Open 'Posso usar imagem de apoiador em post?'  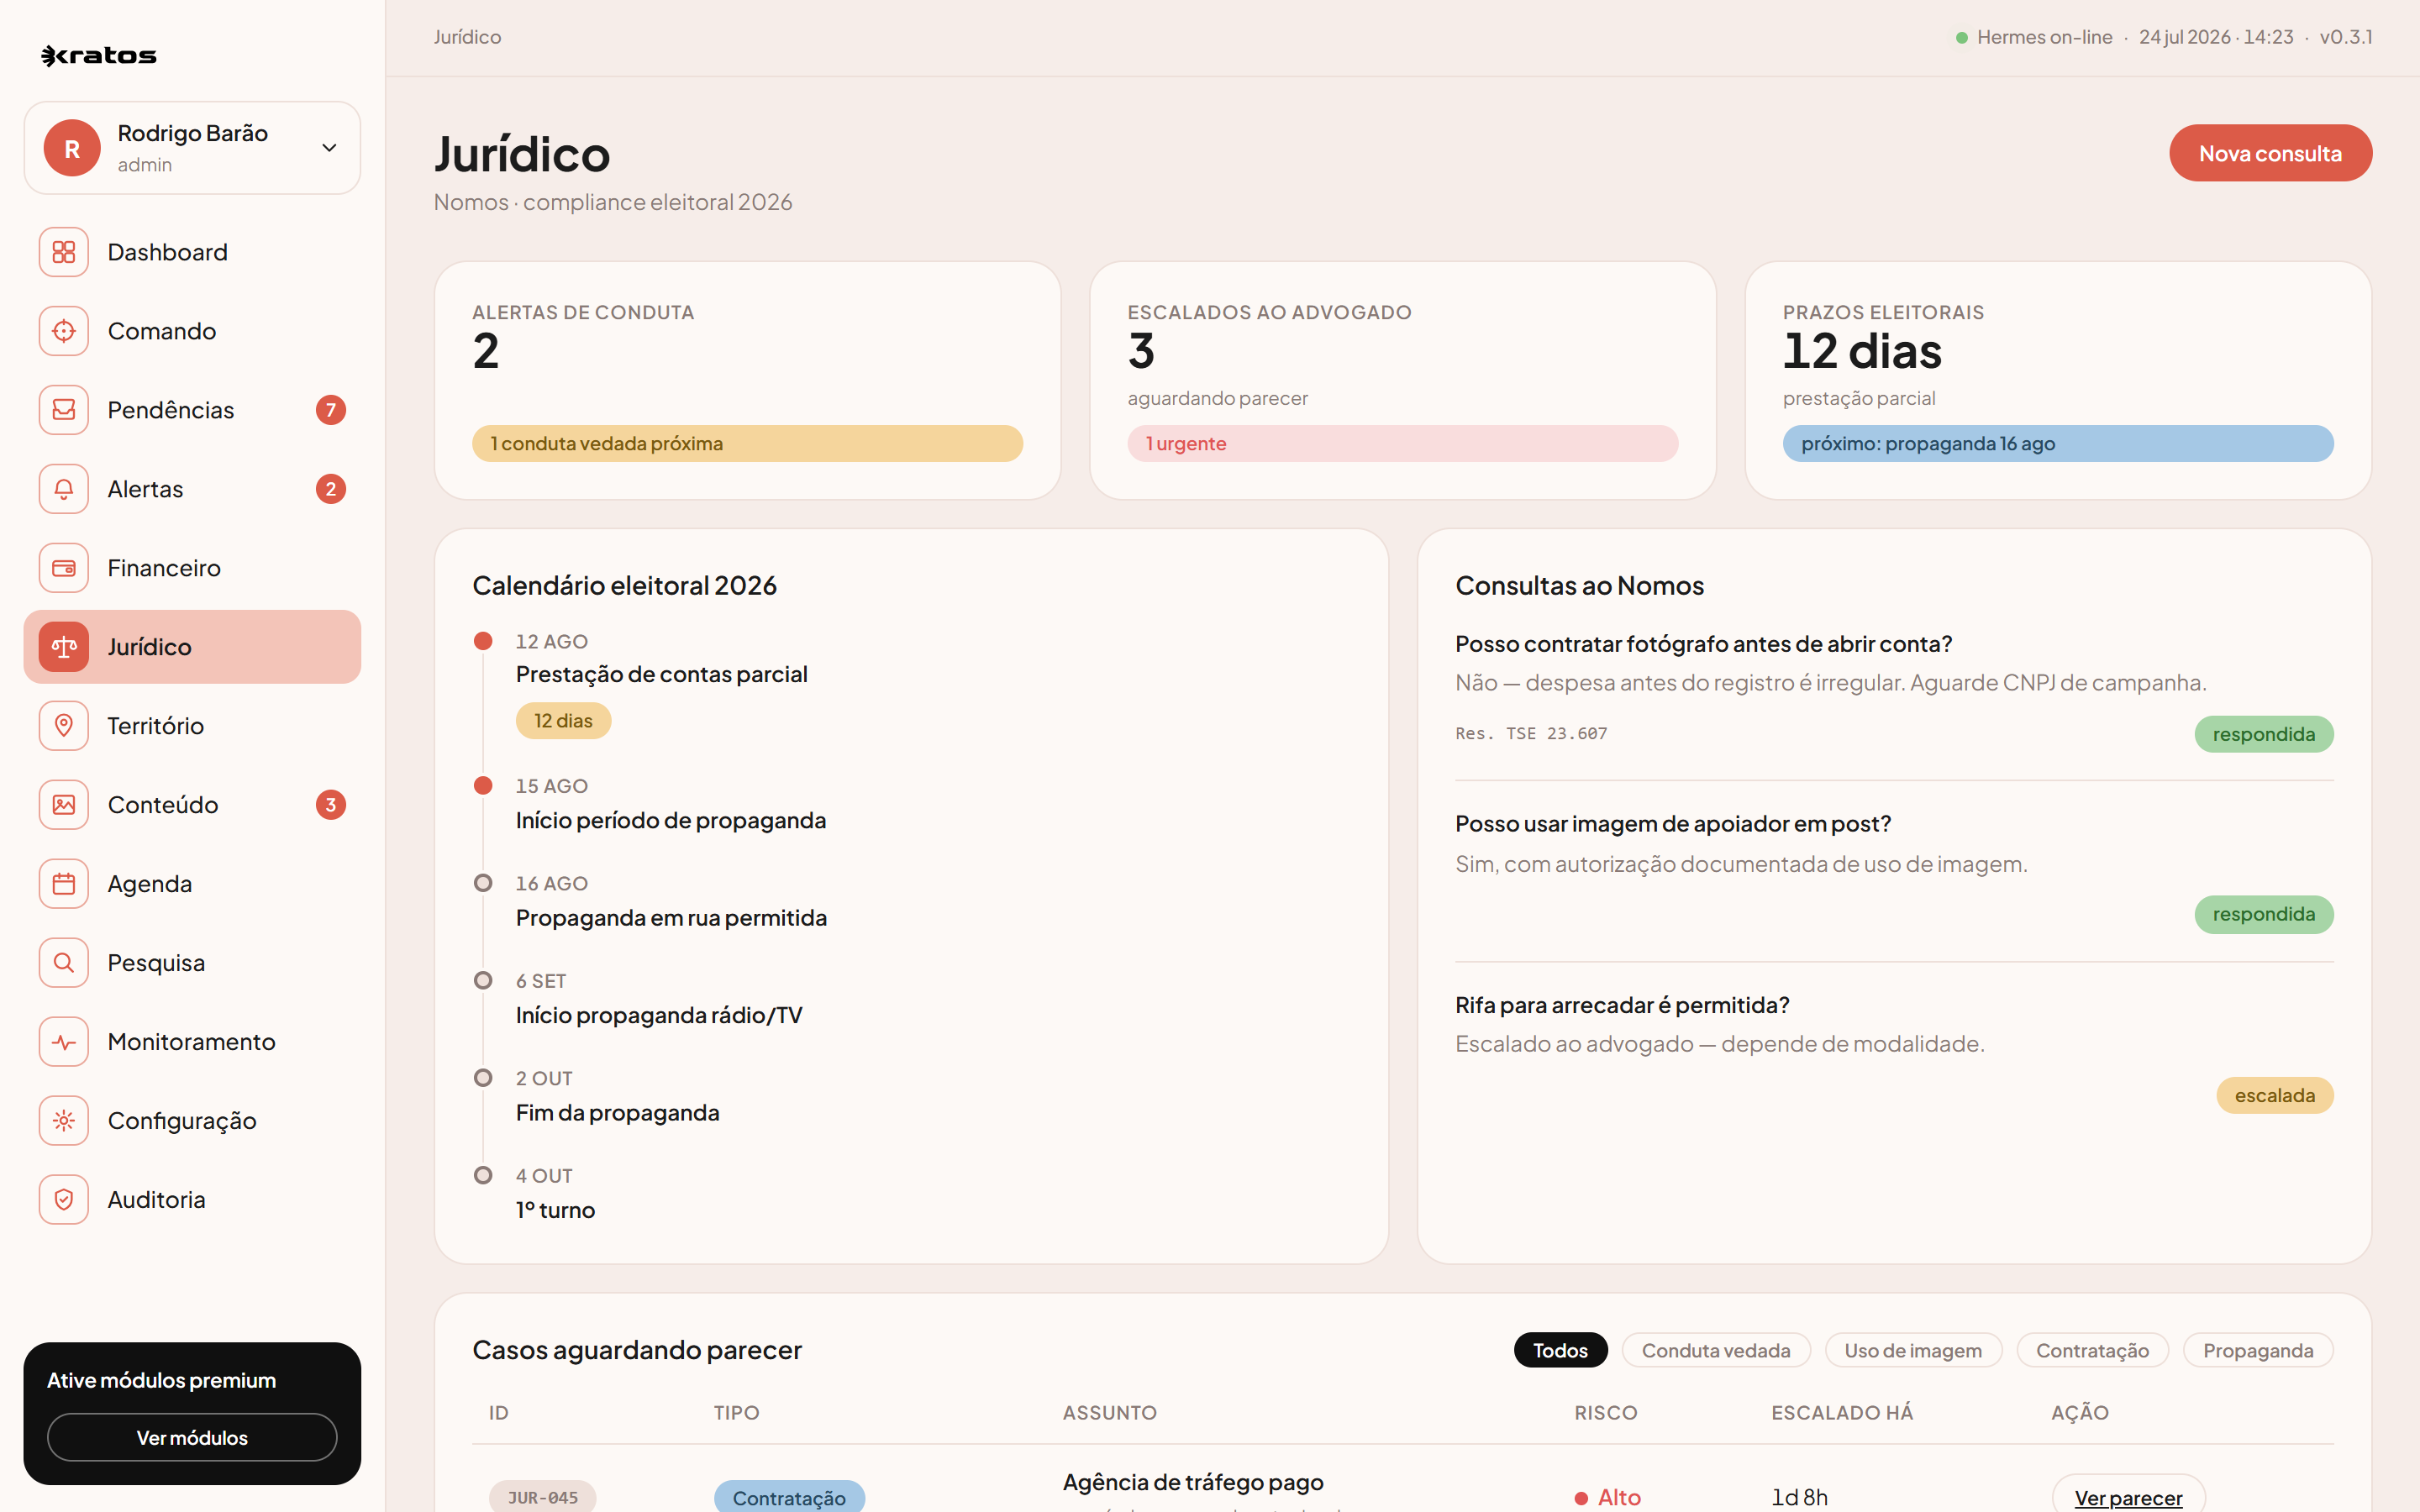pos(1673,824)
